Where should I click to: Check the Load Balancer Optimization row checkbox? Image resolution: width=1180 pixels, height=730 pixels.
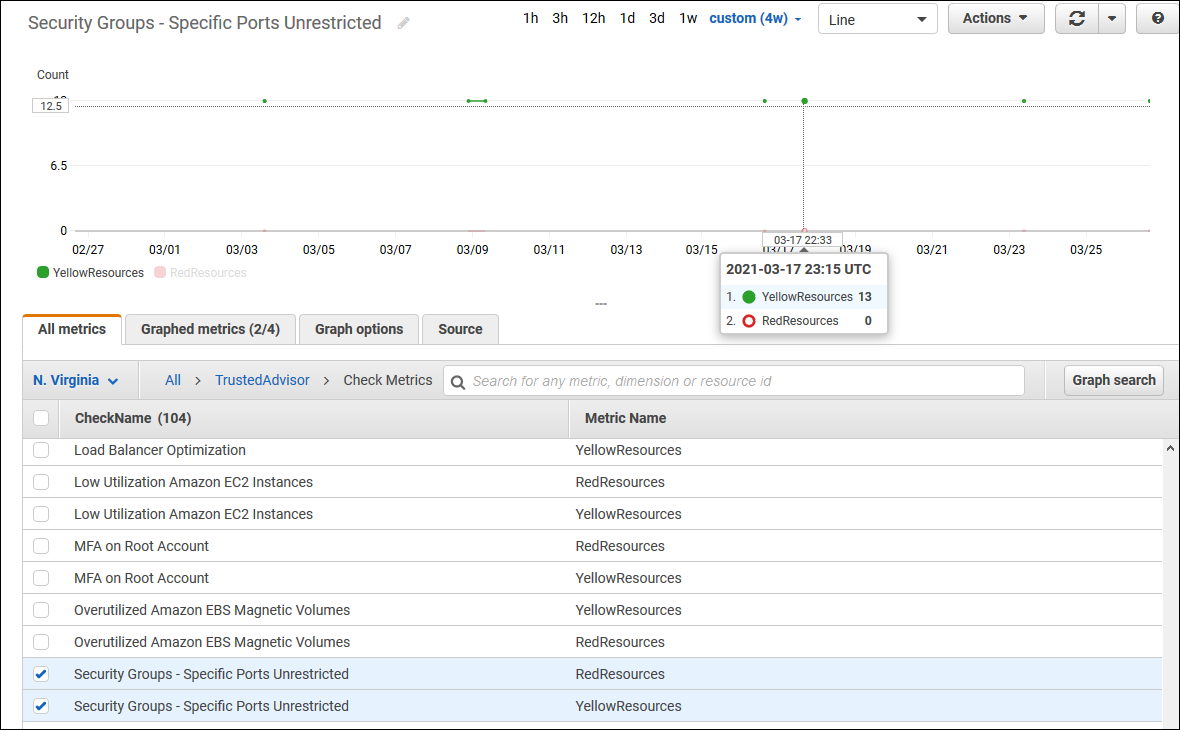click(x=41, y=450)
